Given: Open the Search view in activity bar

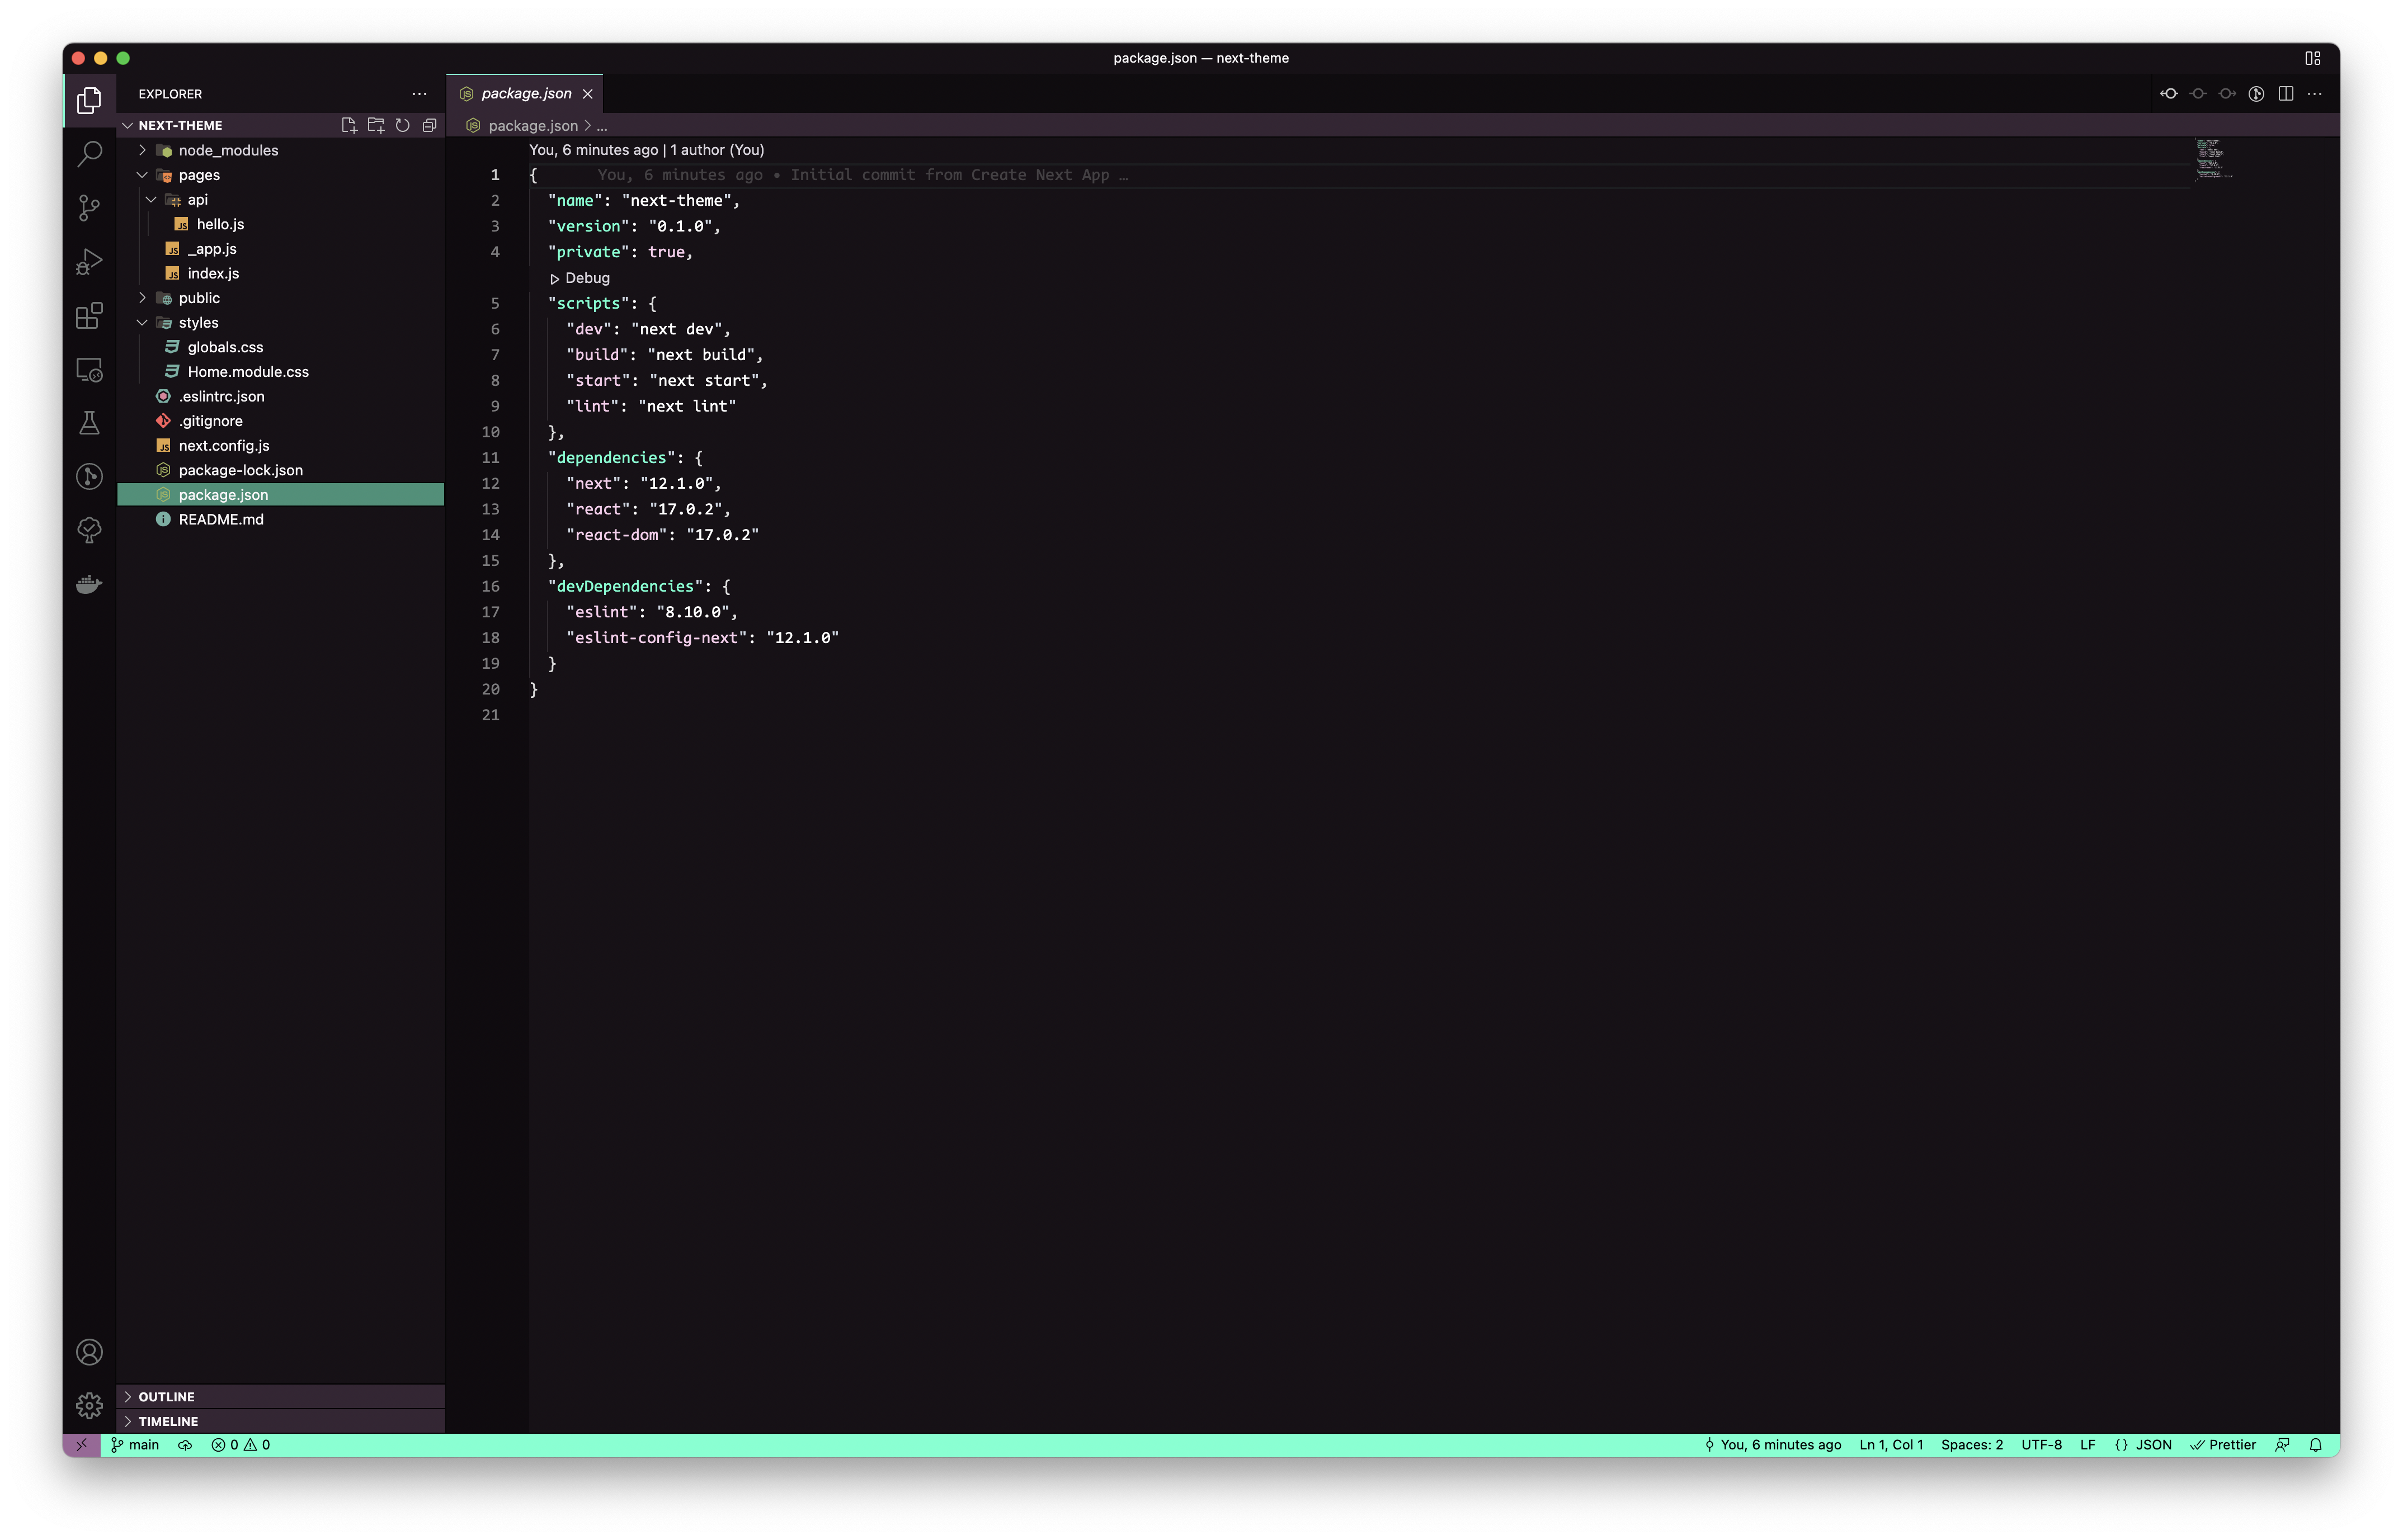Looking at the screenshot, I should pos(89,154).
